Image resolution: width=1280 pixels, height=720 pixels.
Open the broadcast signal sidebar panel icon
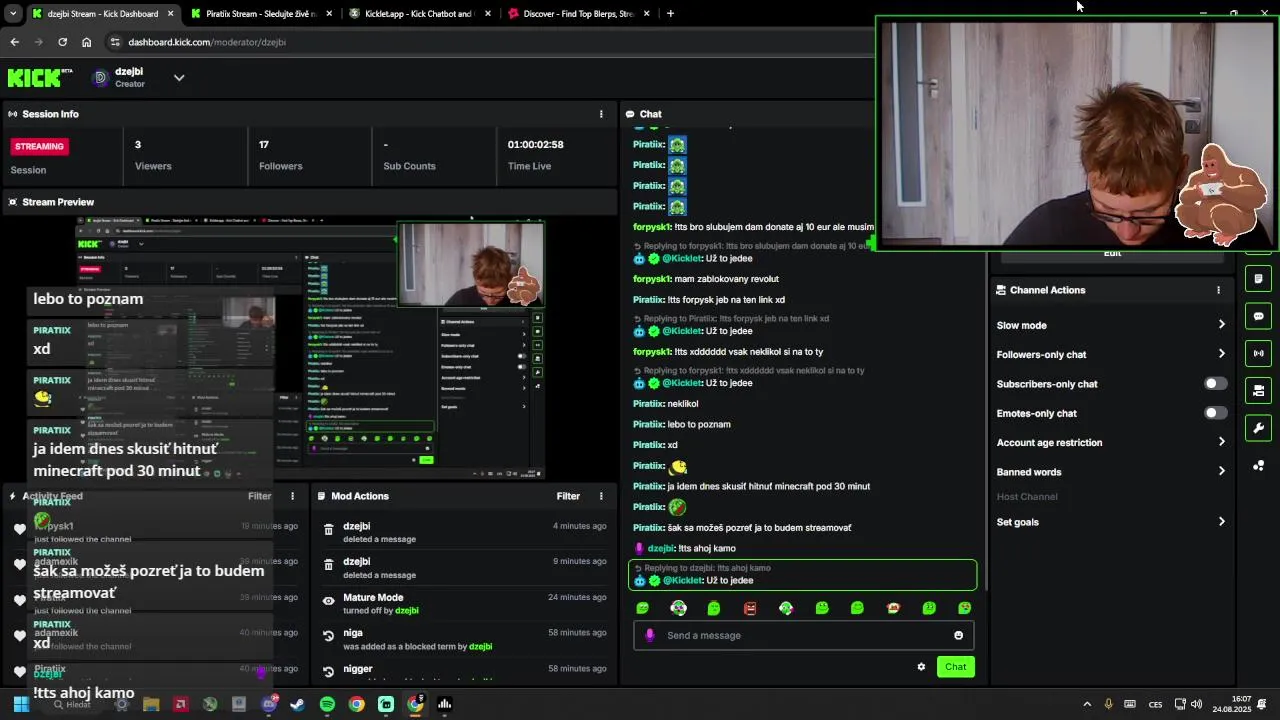coord(1258,353)
